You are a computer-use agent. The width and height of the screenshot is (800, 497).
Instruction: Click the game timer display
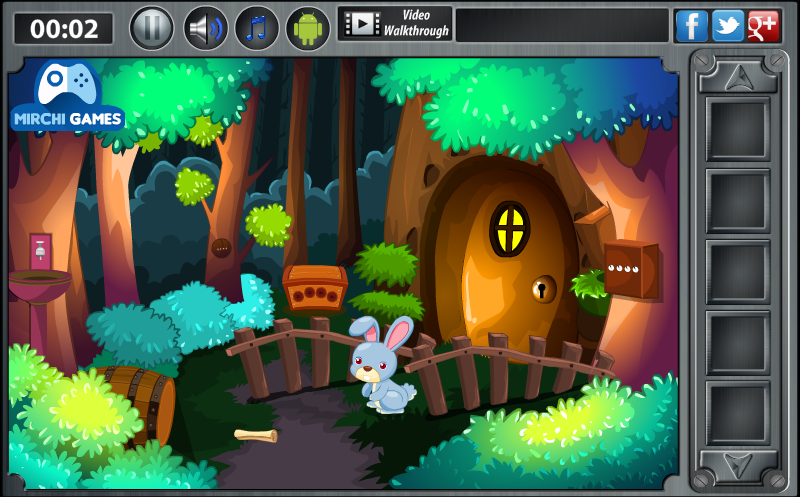(x=64, y=29)
